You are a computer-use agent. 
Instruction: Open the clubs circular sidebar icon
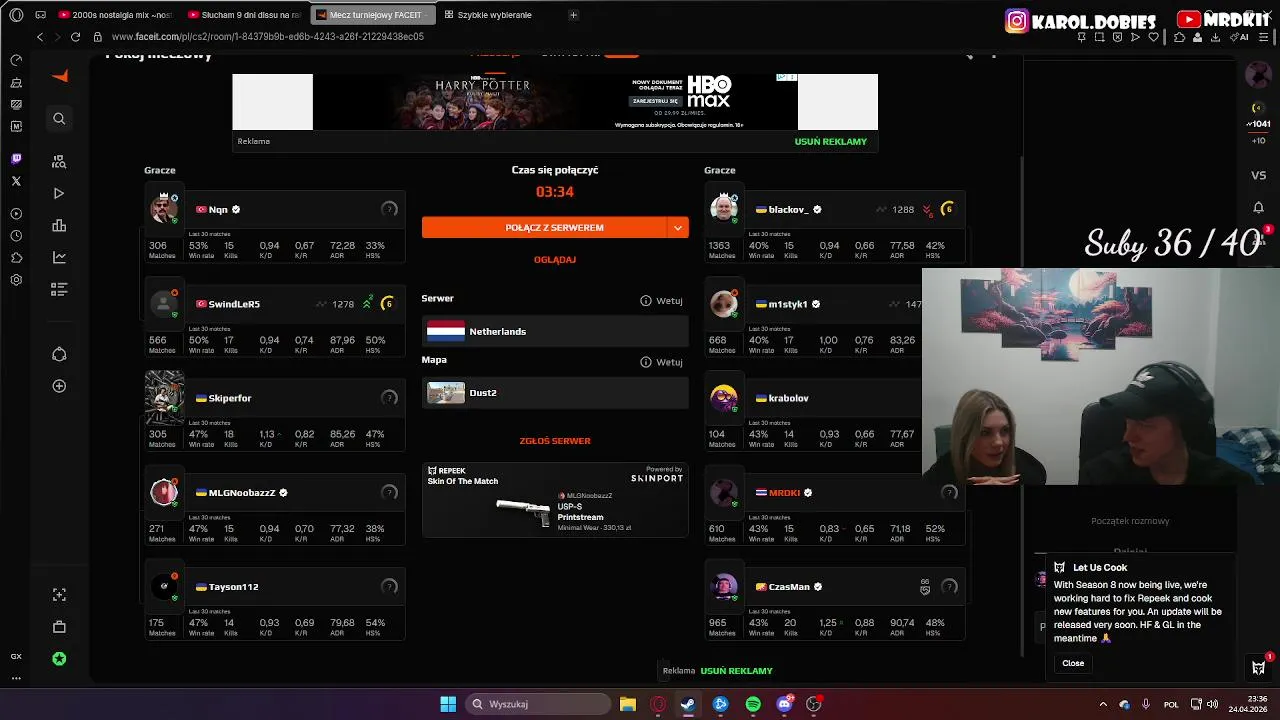pyautogui.click(x=59, y=354)
